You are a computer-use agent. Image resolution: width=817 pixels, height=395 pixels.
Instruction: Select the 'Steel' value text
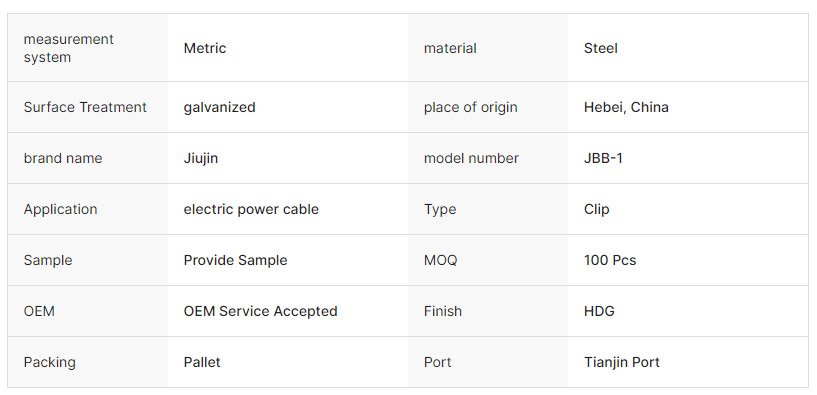(x=601, y=48)
